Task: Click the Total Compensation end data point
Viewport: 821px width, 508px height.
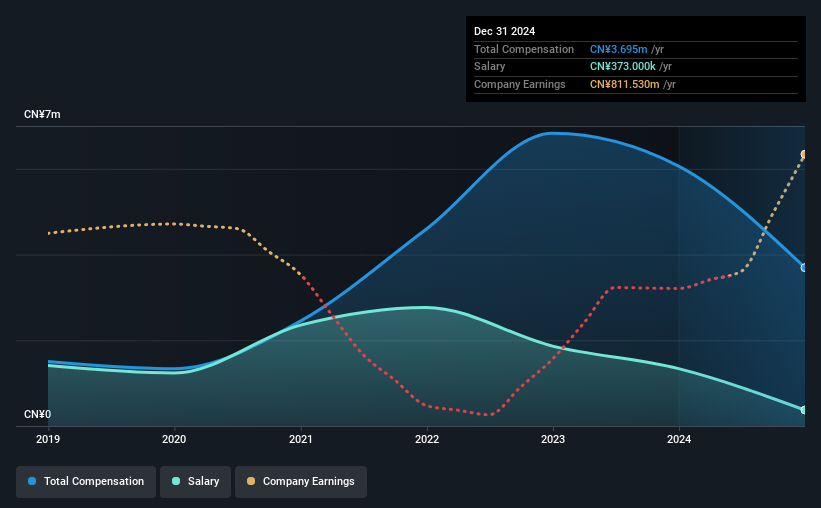Action: tap(804, 268)
